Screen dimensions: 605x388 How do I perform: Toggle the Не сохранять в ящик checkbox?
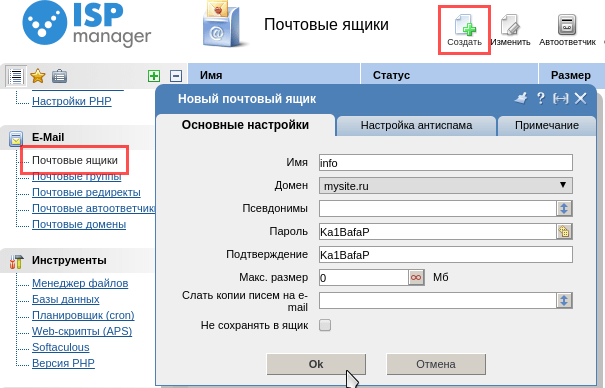(325, 325)
